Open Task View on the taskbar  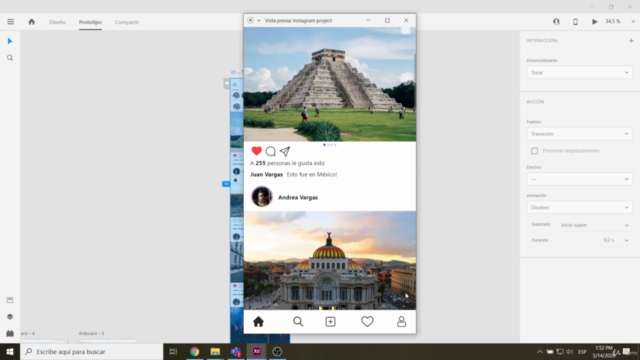tap(173, 351)
